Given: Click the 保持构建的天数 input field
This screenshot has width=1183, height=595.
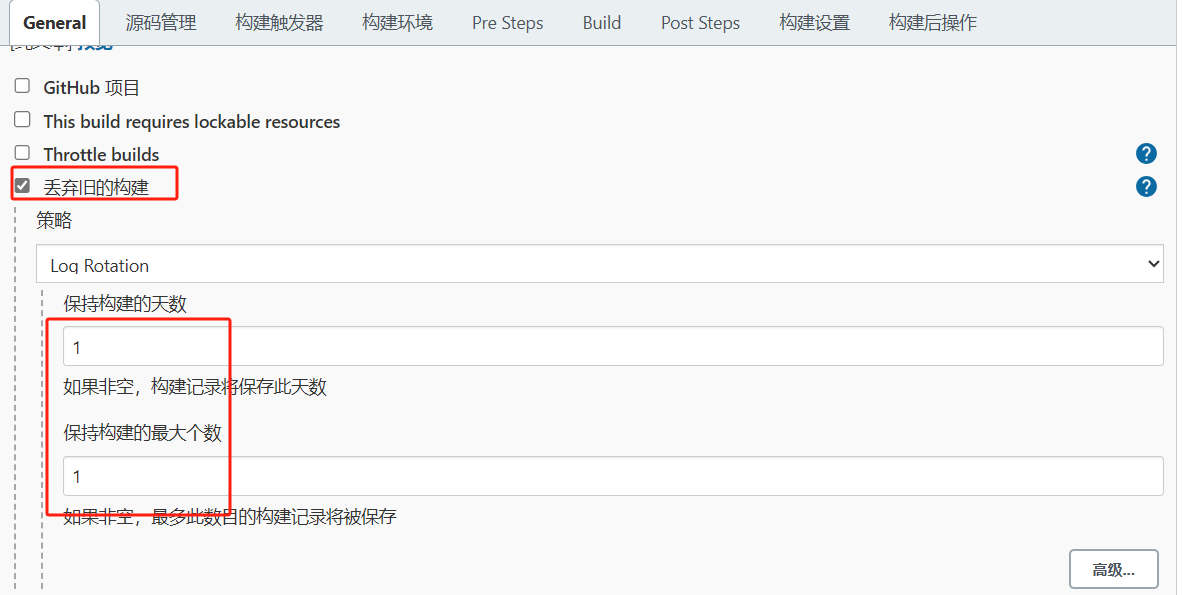Looking at the screenshot, I should pyautogui.click(x=613, y=347).
